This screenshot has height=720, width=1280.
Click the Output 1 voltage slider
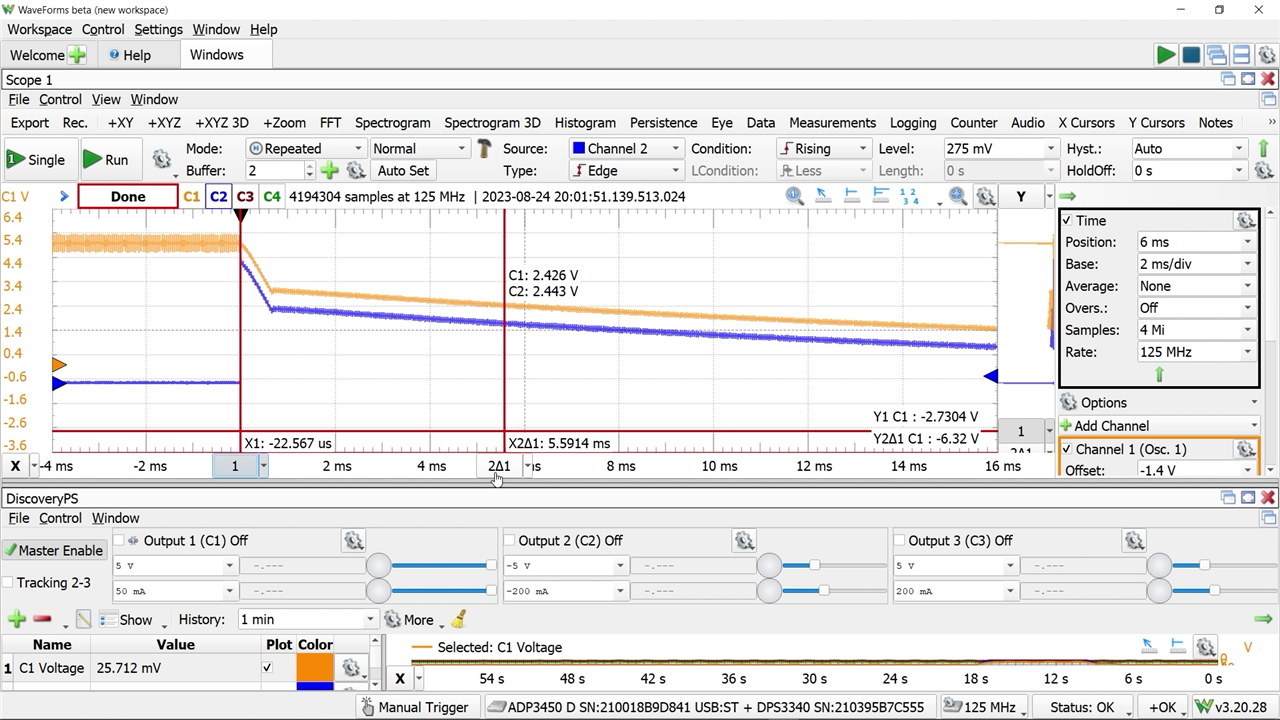443,566
